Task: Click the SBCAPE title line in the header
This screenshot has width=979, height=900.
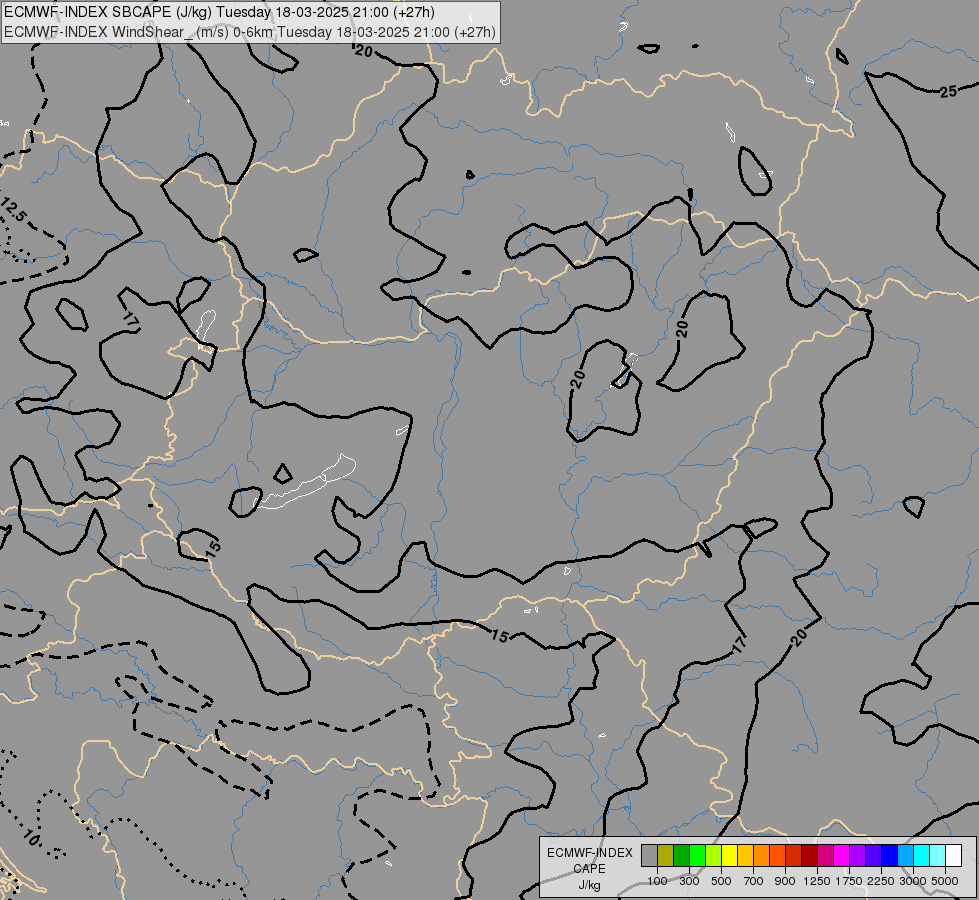Action: [219, 12]
